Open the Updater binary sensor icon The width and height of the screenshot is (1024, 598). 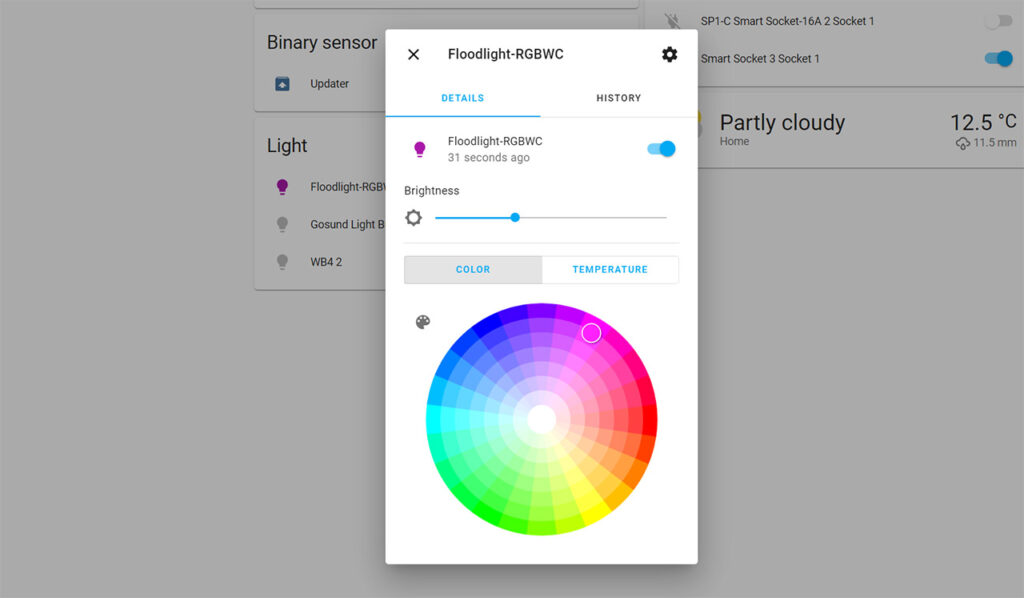click(283, 84)
